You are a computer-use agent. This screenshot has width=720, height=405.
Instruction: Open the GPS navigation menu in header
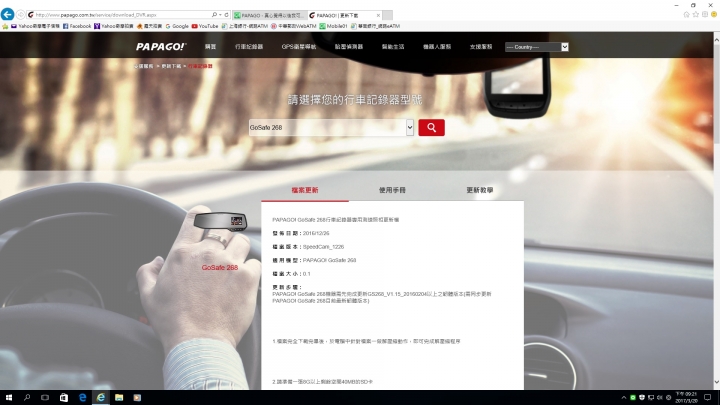(298, 47)
